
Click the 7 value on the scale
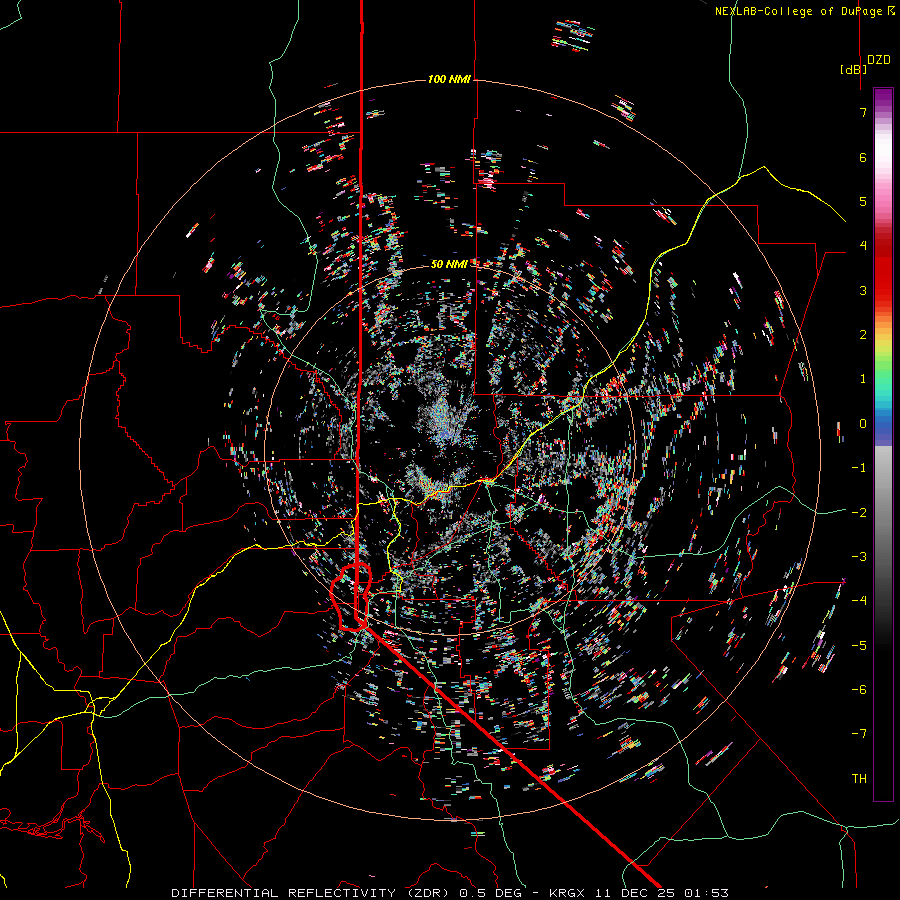863,112
